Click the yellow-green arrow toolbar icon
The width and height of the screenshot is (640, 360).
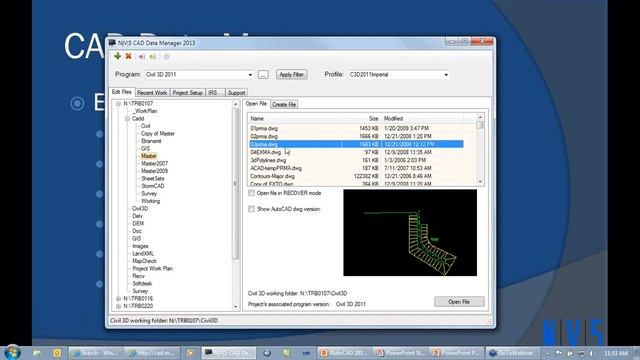point(152,56)
